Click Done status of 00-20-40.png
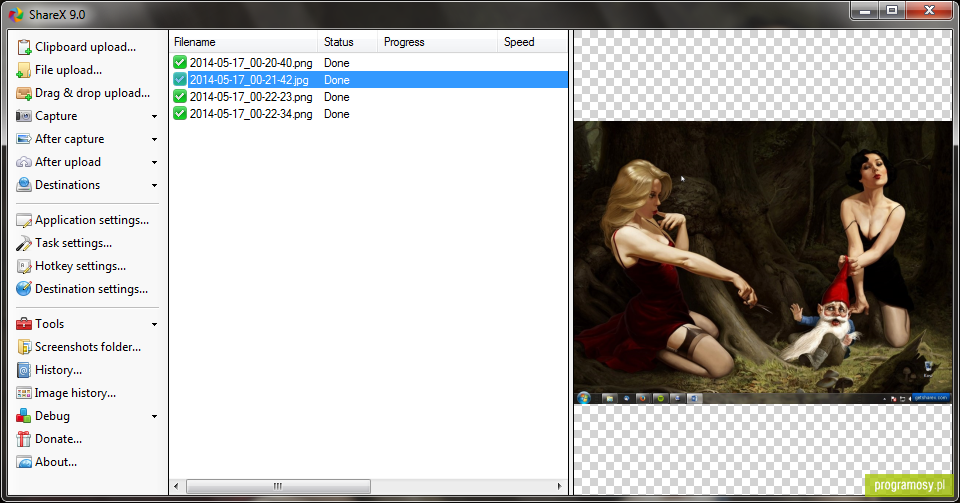Image resolution: width=960 pixels, height=503 pixels. (x=337, y=63)
